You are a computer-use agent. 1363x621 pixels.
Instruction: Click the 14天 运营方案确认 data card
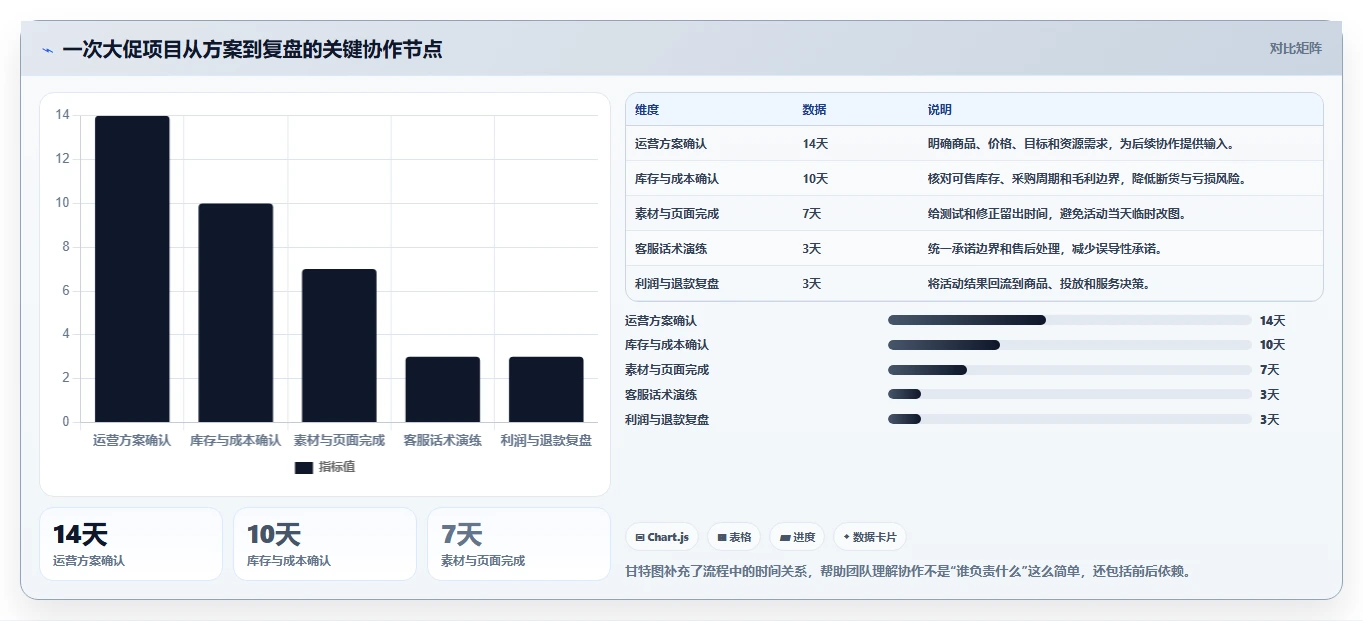click(130, 544)
